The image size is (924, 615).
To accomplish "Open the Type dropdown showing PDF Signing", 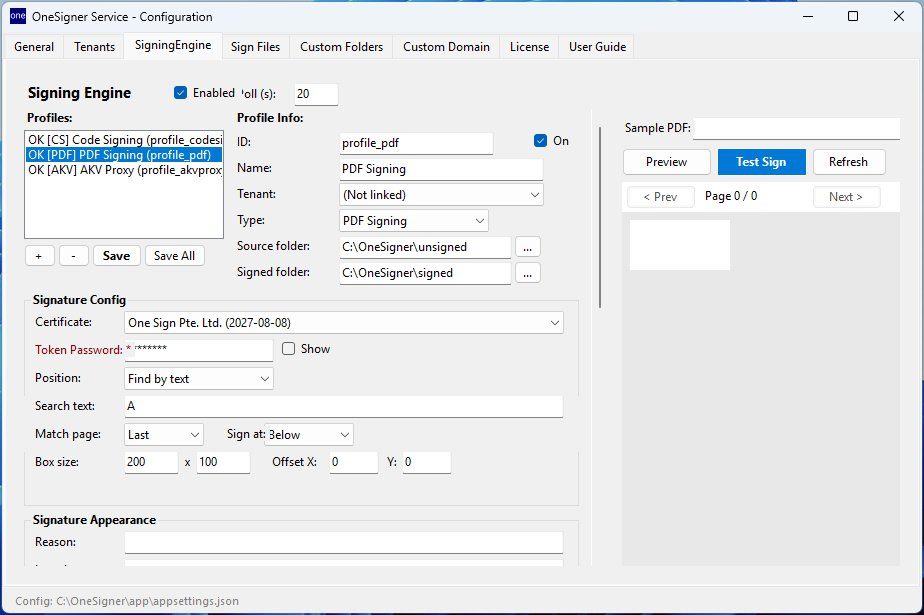I will (x=414, y=221).
